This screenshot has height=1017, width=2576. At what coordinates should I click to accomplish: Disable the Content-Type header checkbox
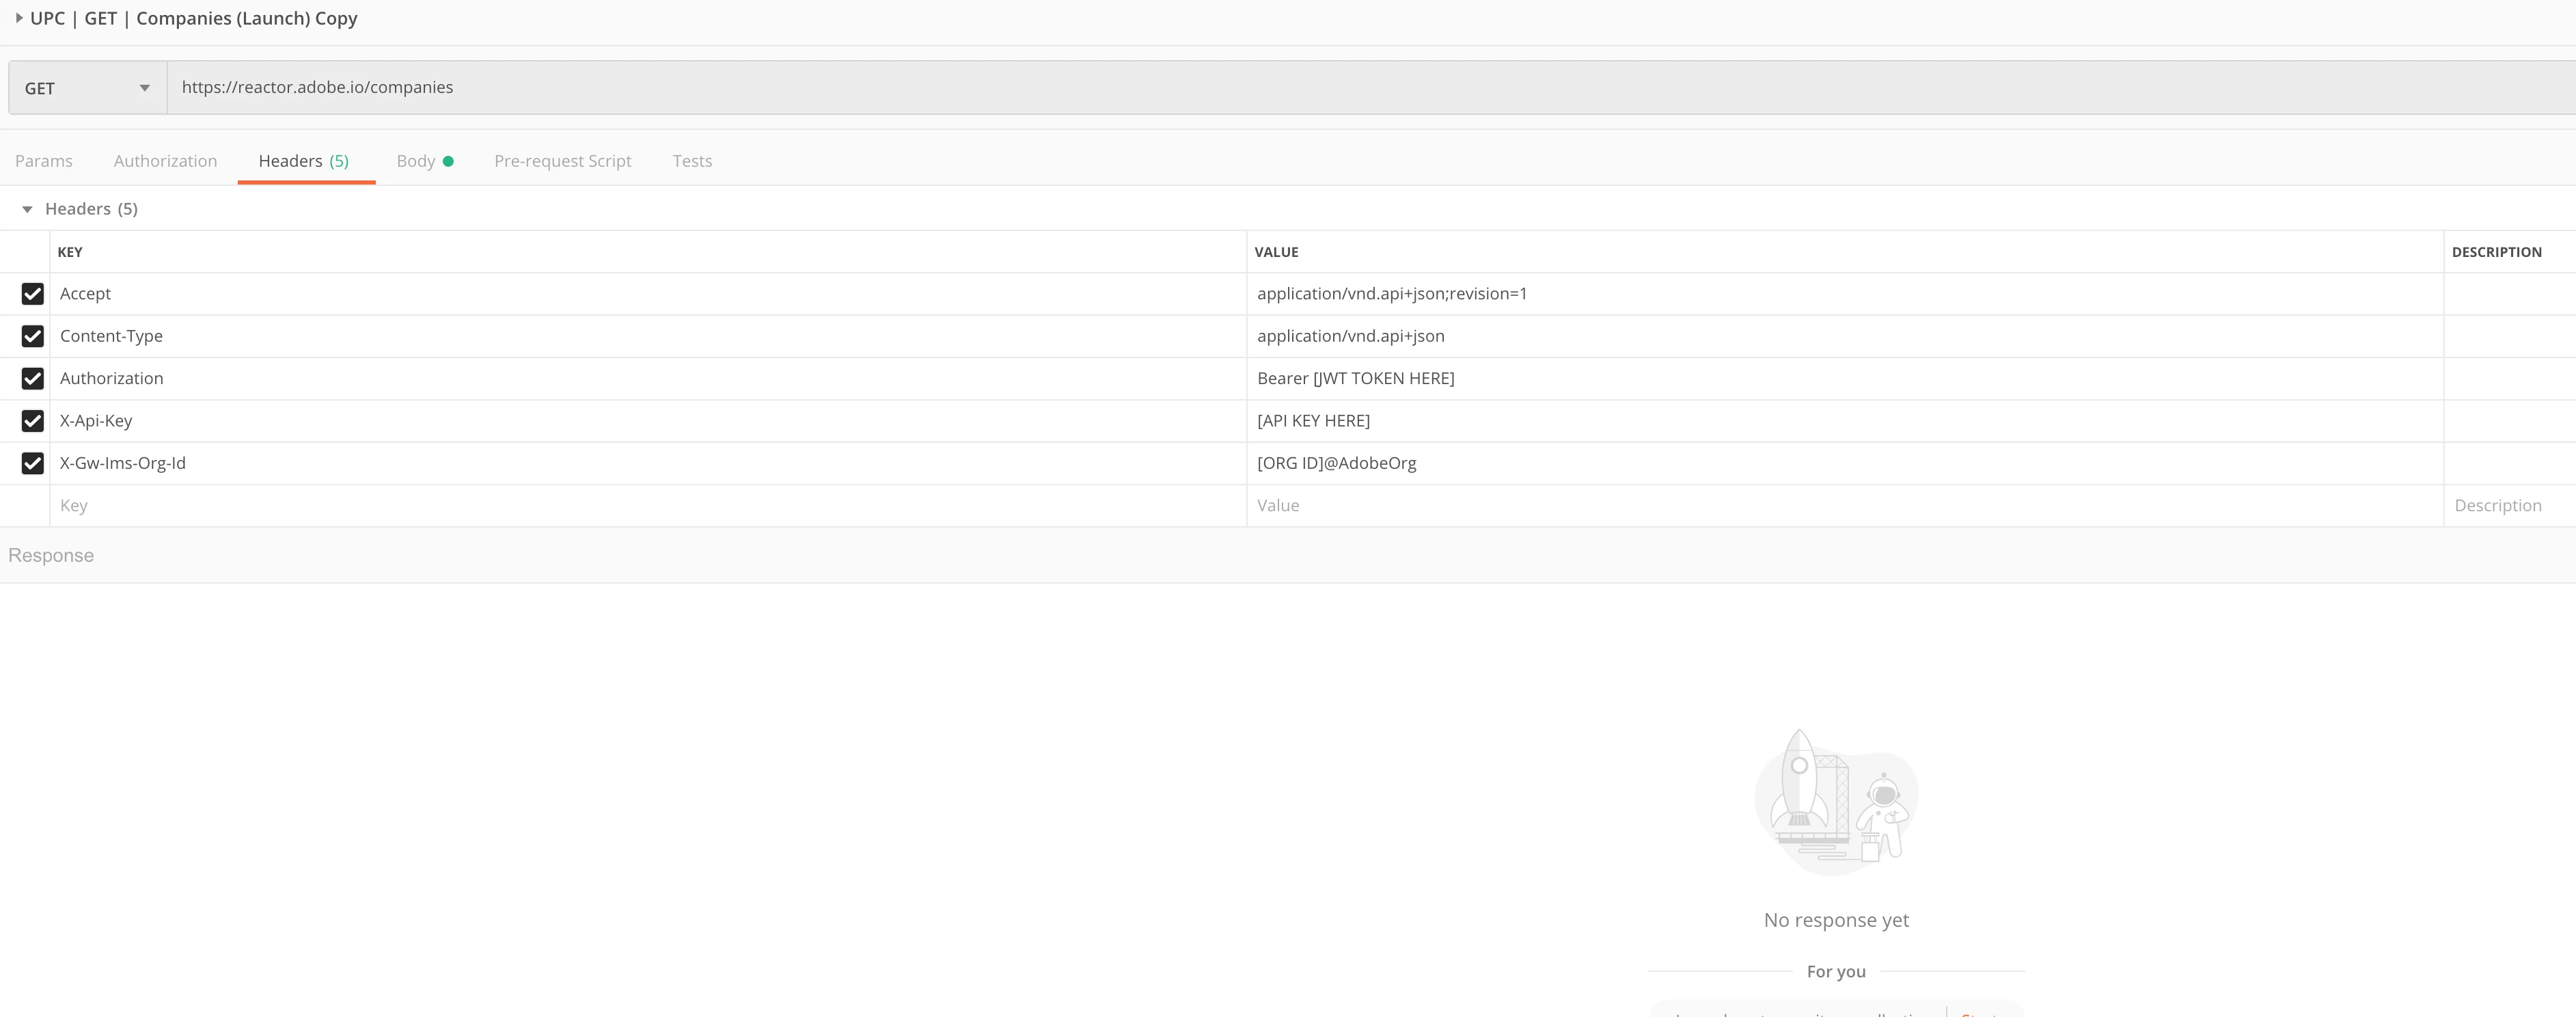click(33, 336)
